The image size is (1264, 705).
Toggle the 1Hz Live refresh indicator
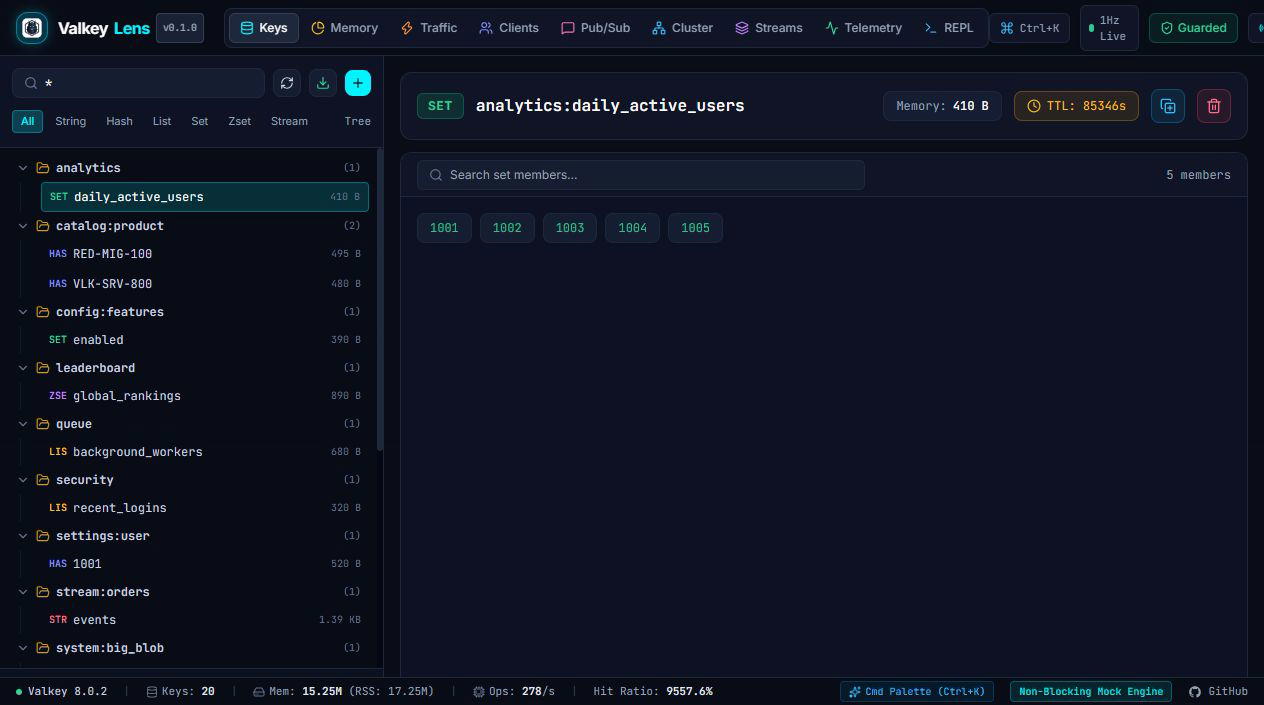[x=1109, y=28]
